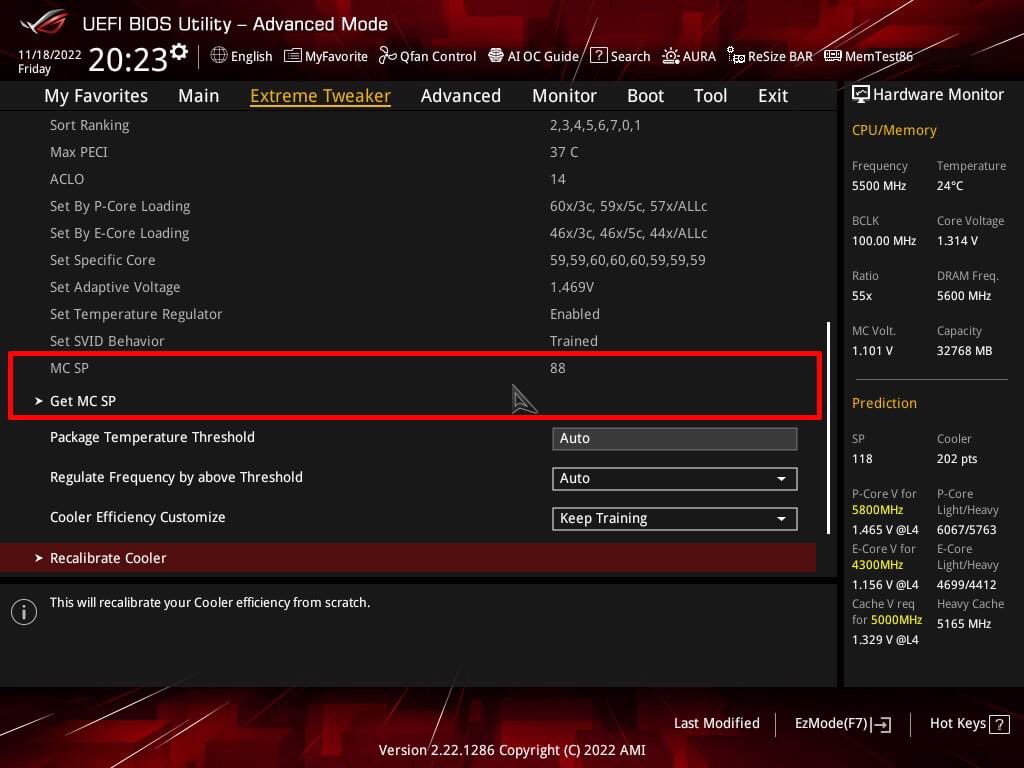Click the Search question mark icon
Viewport: 1024px width, 768px height.
pos(598,56)
